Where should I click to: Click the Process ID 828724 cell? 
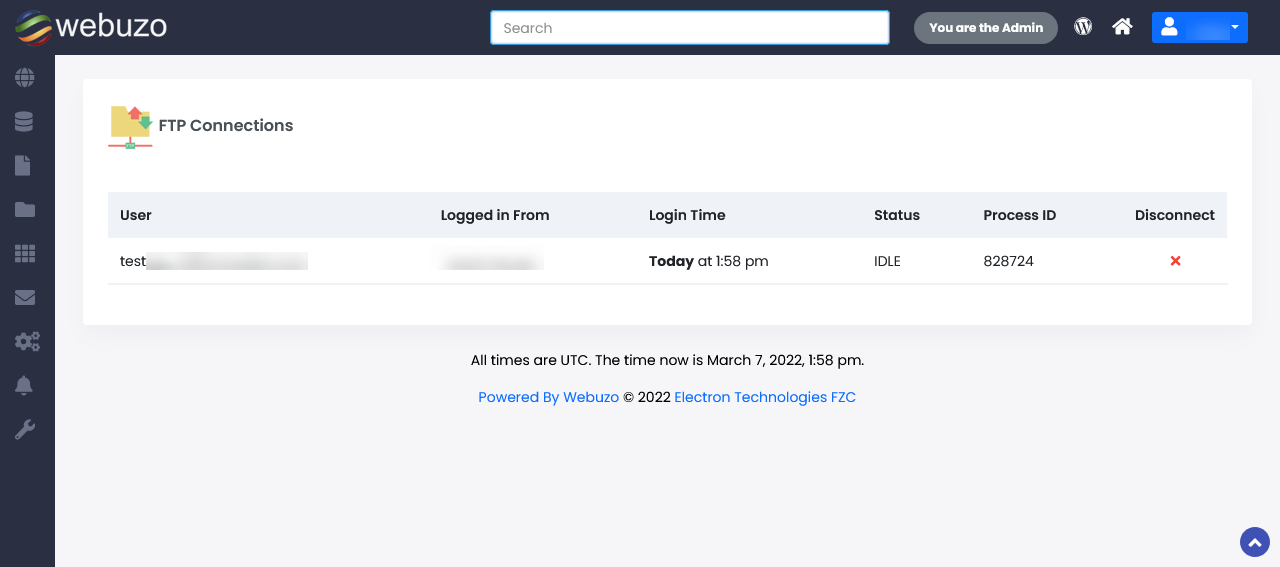coord(1008,261)
